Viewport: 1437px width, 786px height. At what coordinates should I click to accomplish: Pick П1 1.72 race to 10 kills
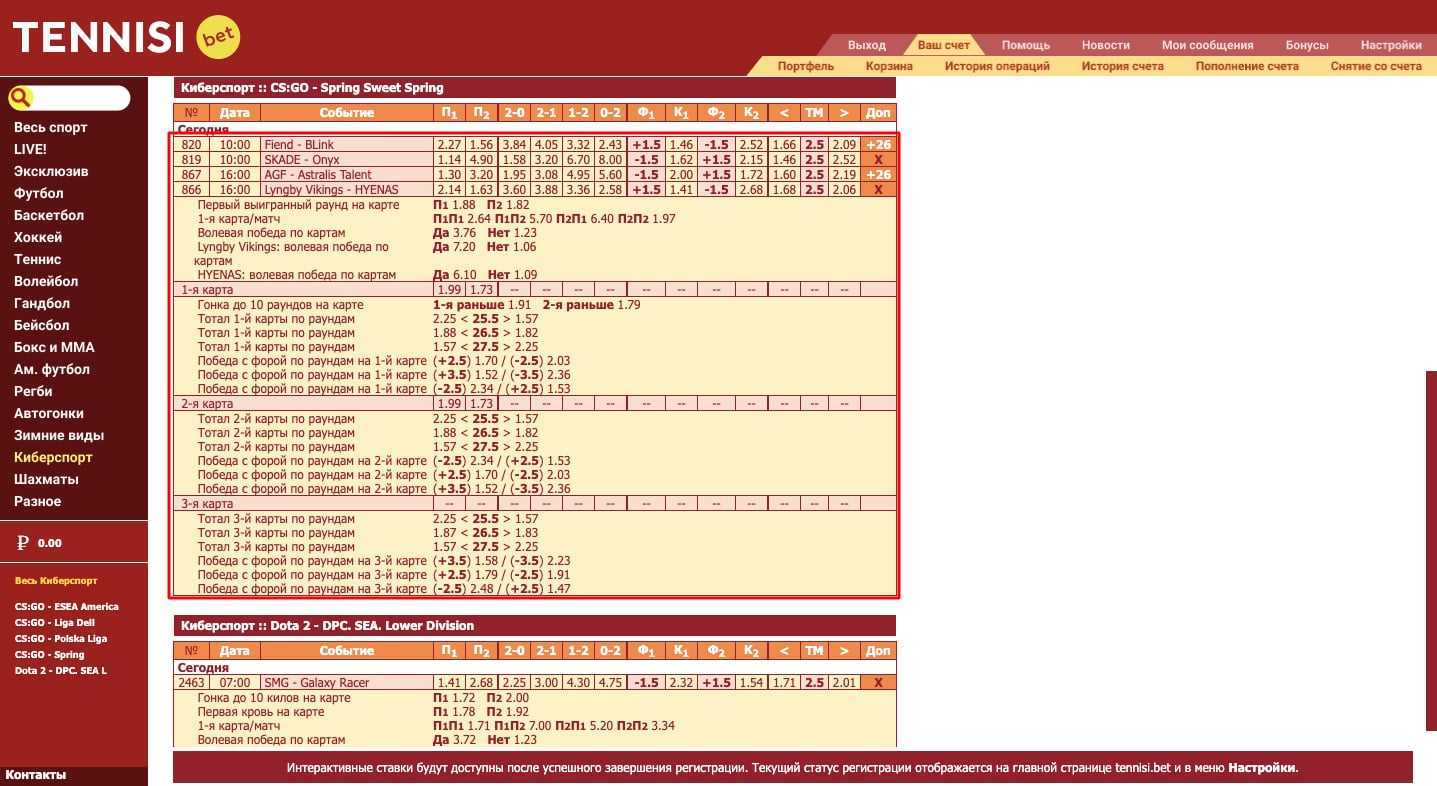coord(453,698)
